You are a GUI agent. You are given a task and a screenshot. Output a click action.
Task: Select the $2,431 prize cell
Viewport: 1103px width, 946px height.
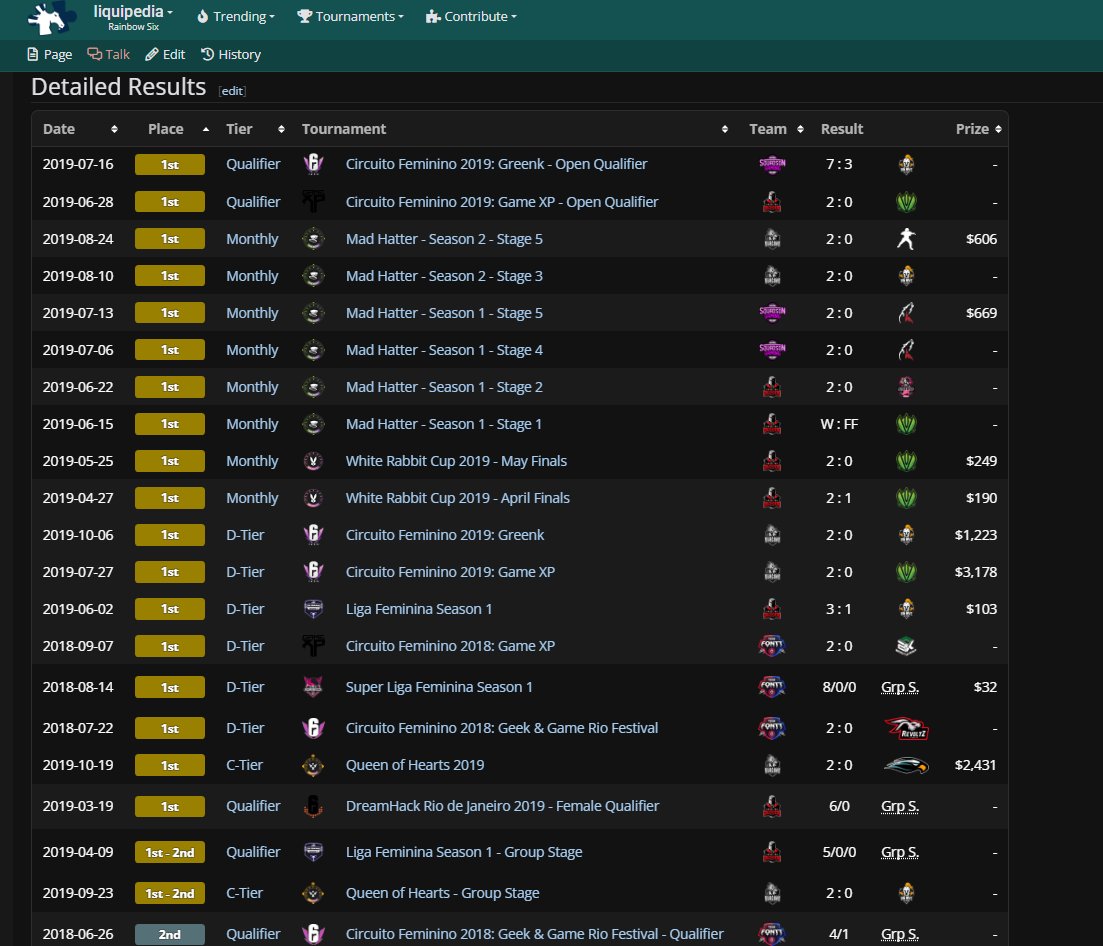pos(975,765)
